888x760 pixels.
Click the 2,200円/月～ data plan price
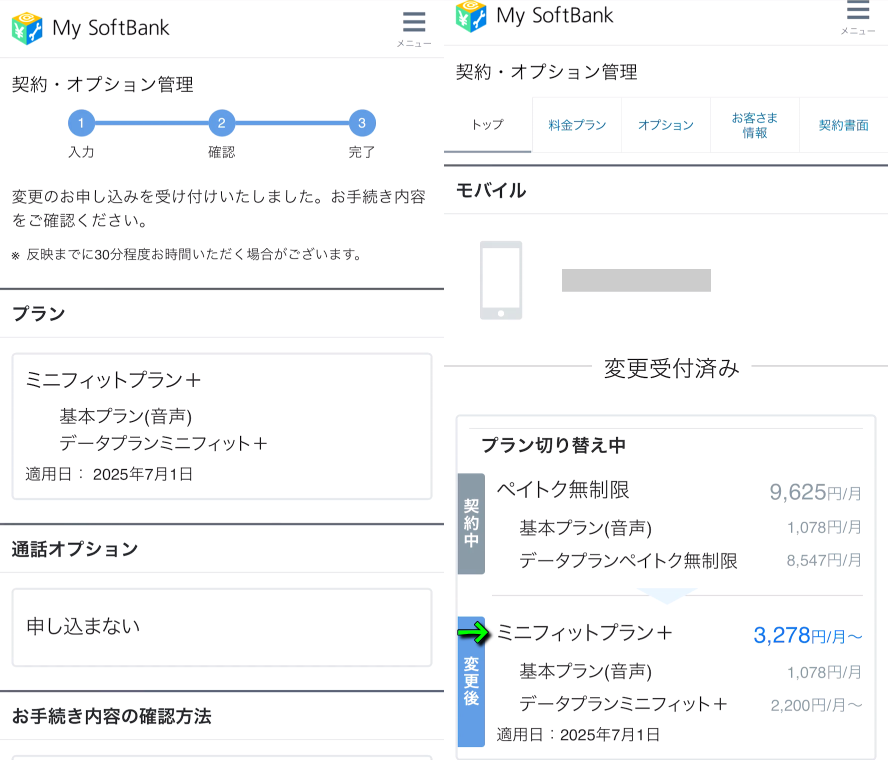[816, 705]
